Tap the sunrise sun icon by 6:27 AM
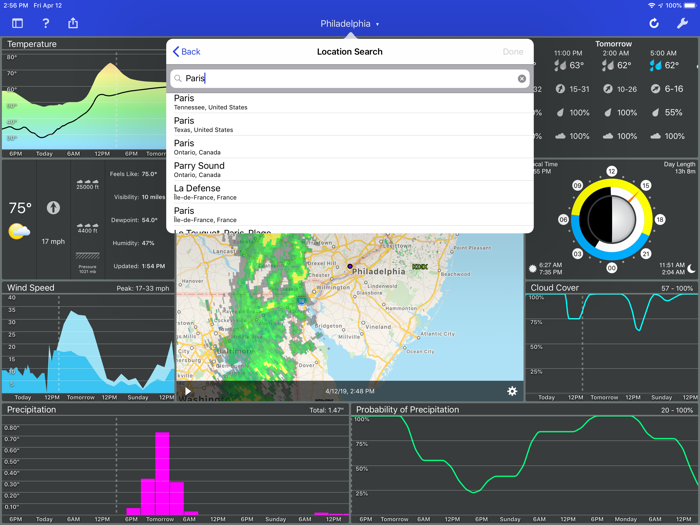Viewport: 700px width, 525px height. (x=532, y=269)
